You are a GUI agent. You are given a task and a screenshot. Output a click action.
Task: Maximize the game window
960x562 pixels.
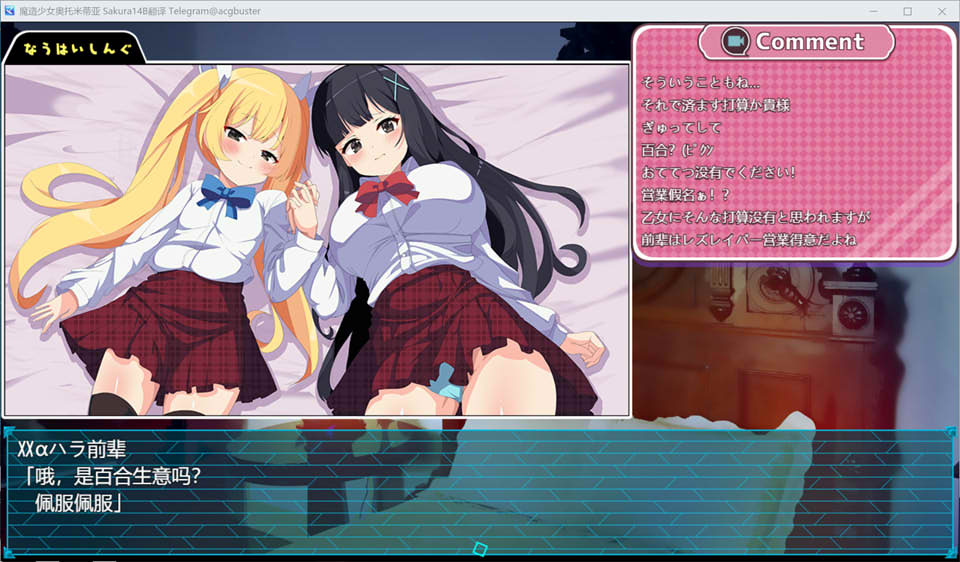tap(907, 11)
